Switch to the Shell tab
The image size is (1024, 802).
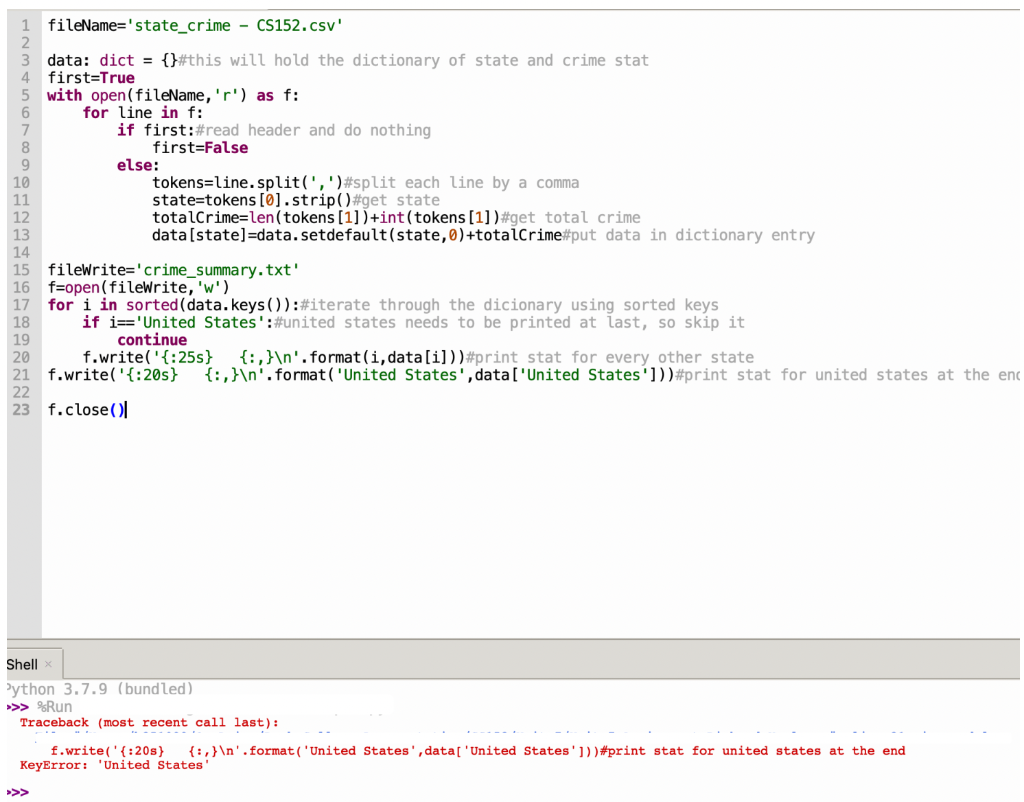click(21, 664)
